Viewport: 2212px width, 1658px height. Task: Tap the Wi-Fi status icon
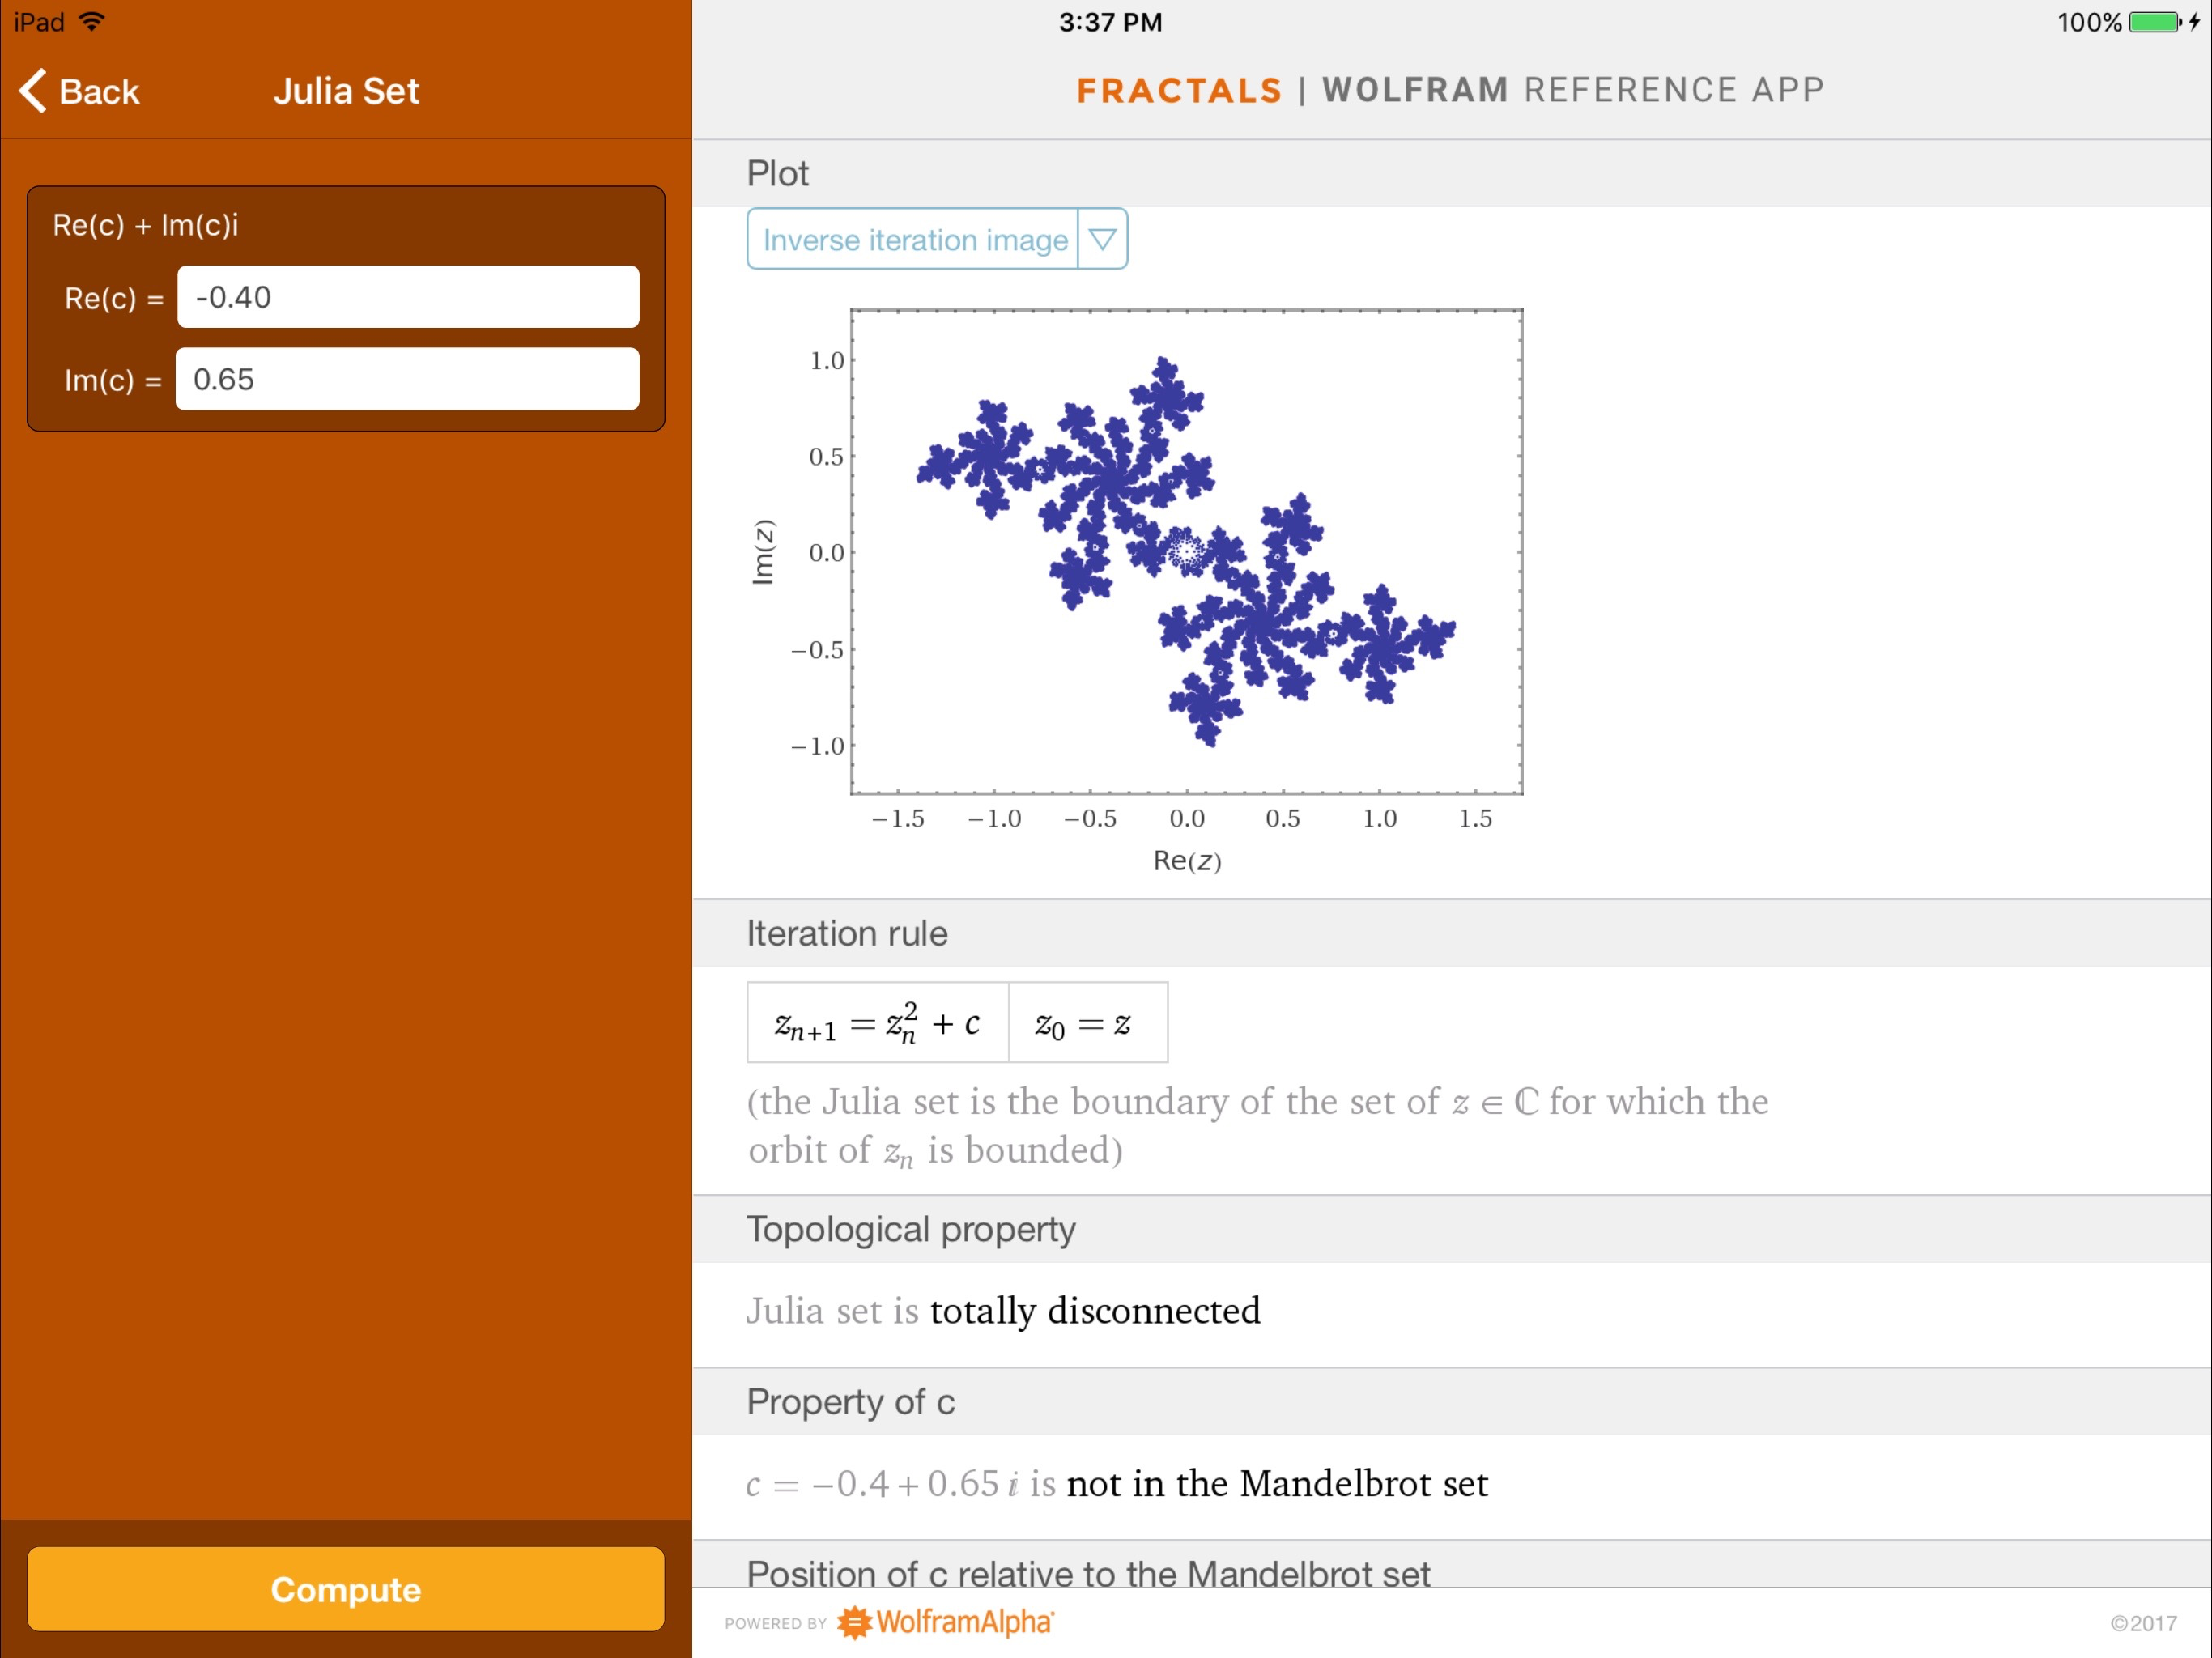click(x=92, y=22)
